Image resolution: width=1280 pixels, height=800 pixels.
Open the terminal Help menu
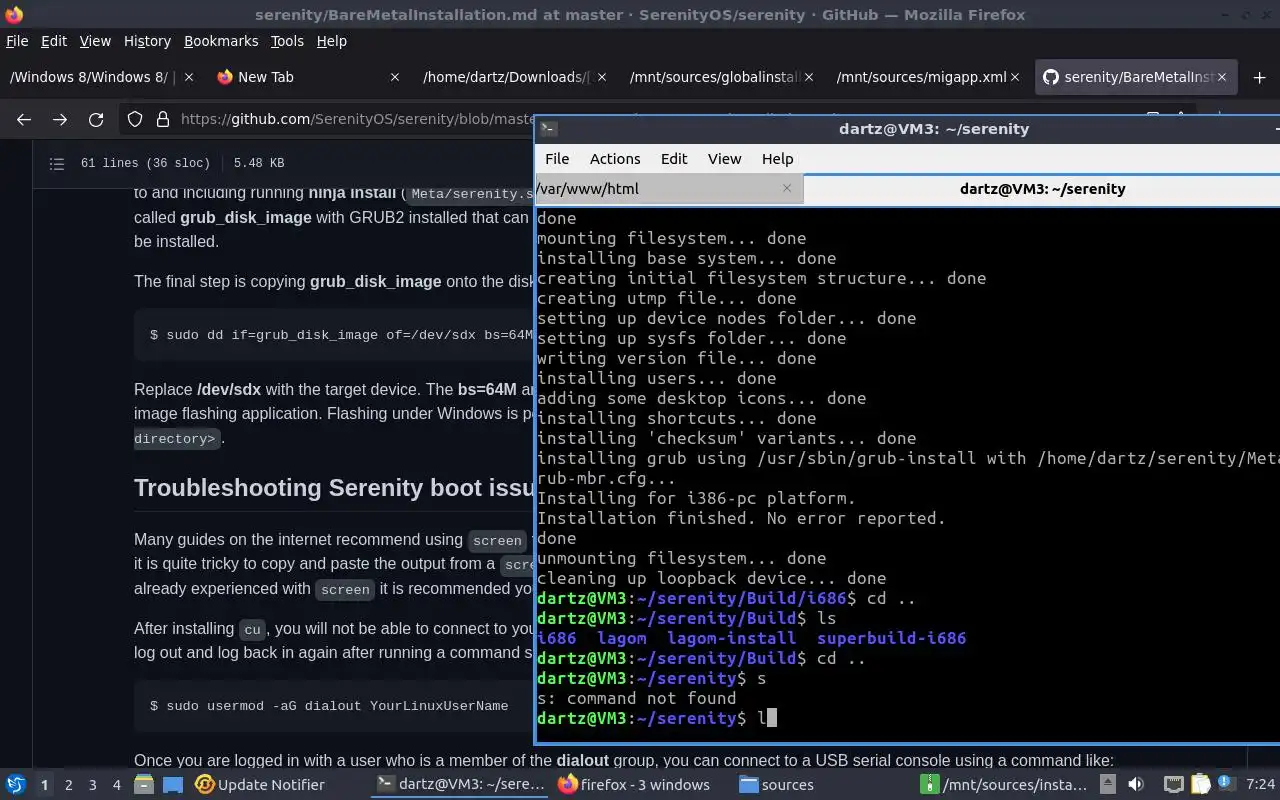pos(777,158)
